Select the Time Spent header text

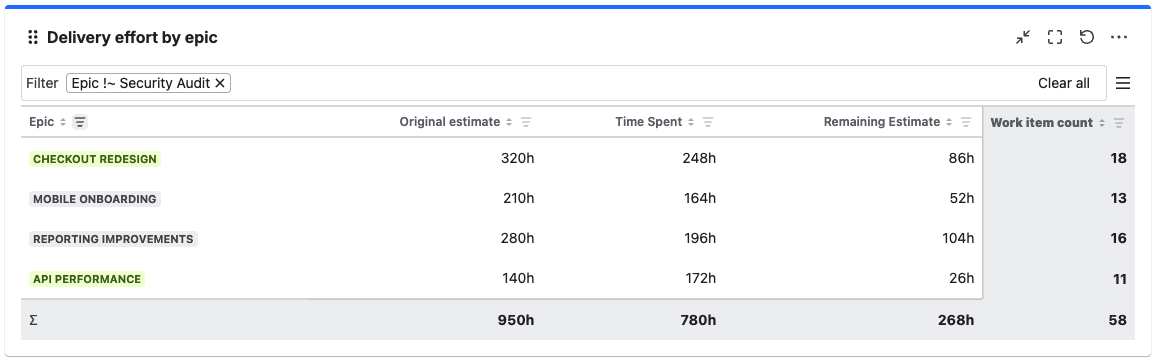[x=649, y=122]
